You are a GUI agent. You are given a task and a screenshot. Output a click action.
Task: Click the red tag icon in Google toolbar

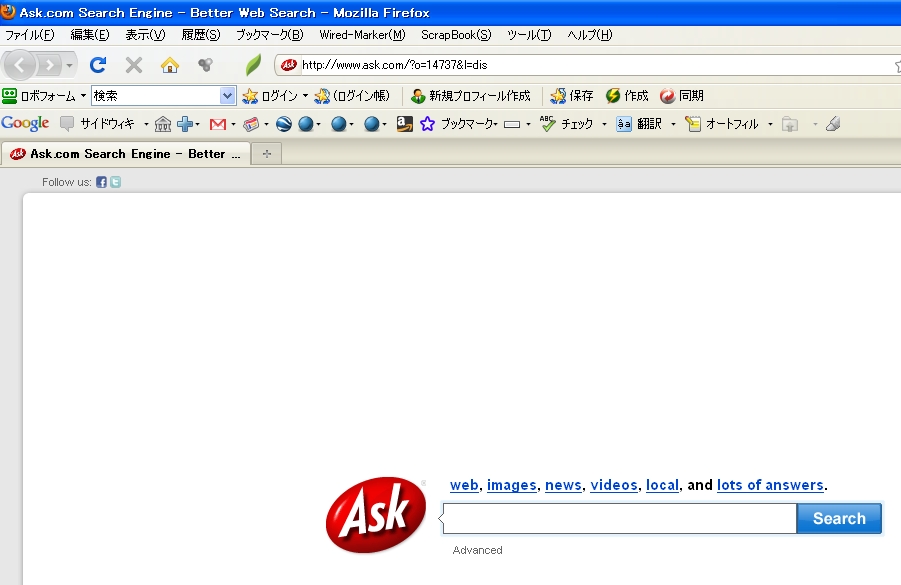click(x=251, y=124)
